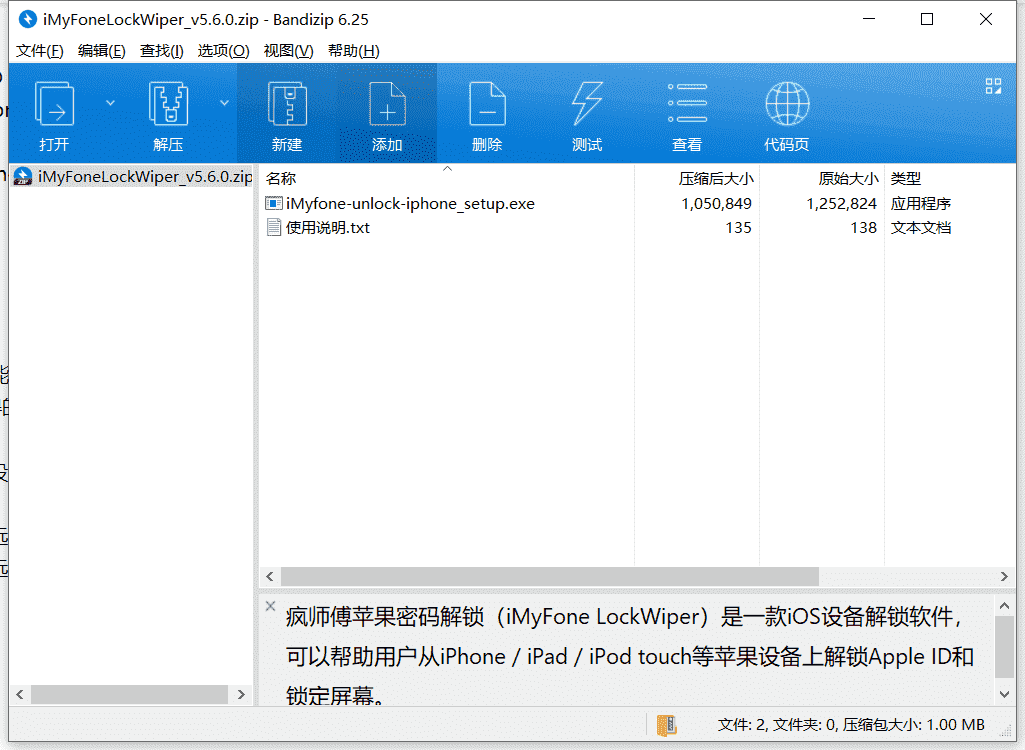Click the toolbar layout grid icon
Image resolution: width=1025 pixels, height=750 pixels.
coord(994,86)
